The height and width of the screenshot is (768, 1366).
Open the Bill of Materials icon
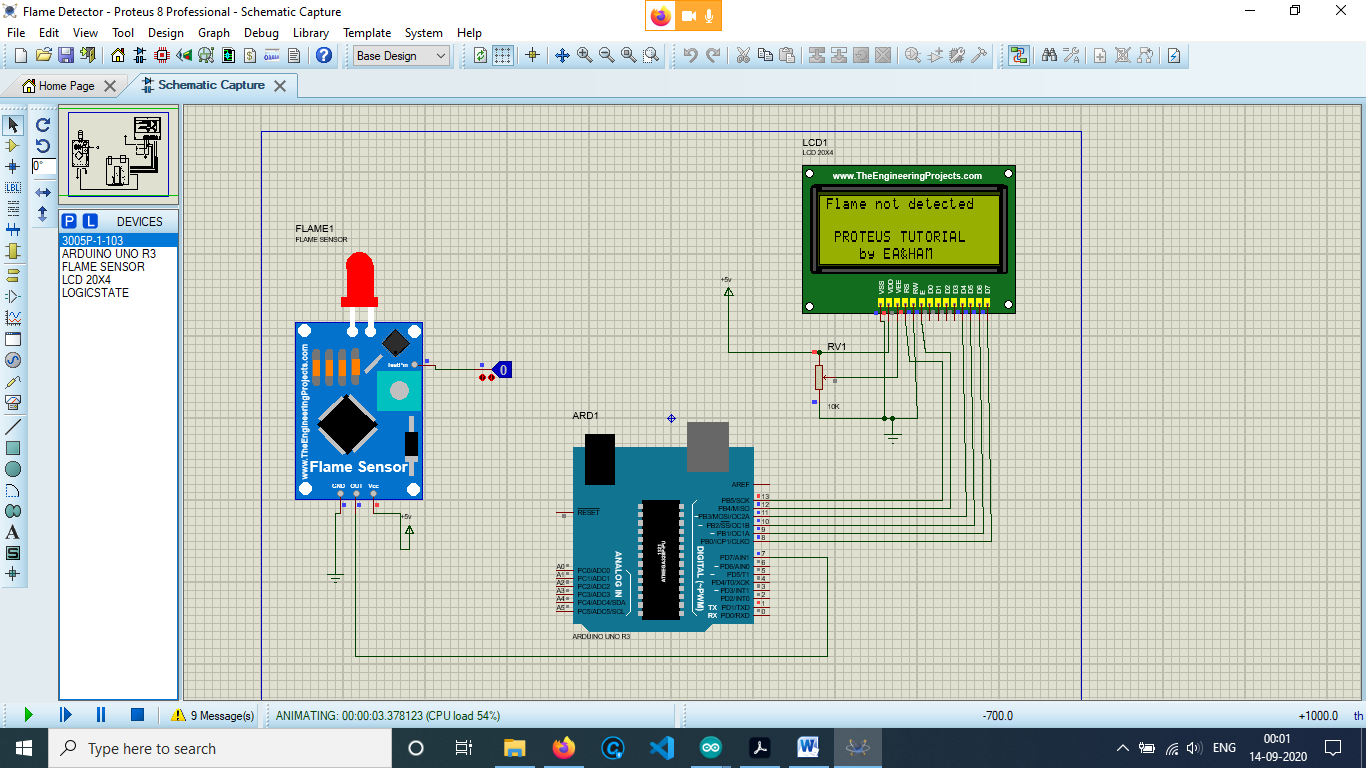tap(250, 55)
